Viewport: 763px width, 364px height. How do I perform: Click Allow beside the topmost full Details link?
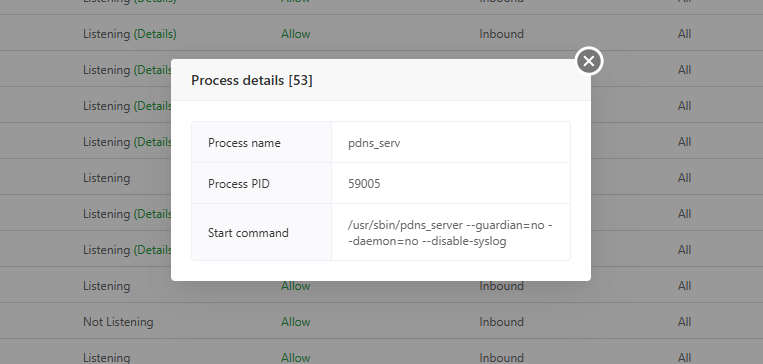pyautogui.click(x=295, y=34)
